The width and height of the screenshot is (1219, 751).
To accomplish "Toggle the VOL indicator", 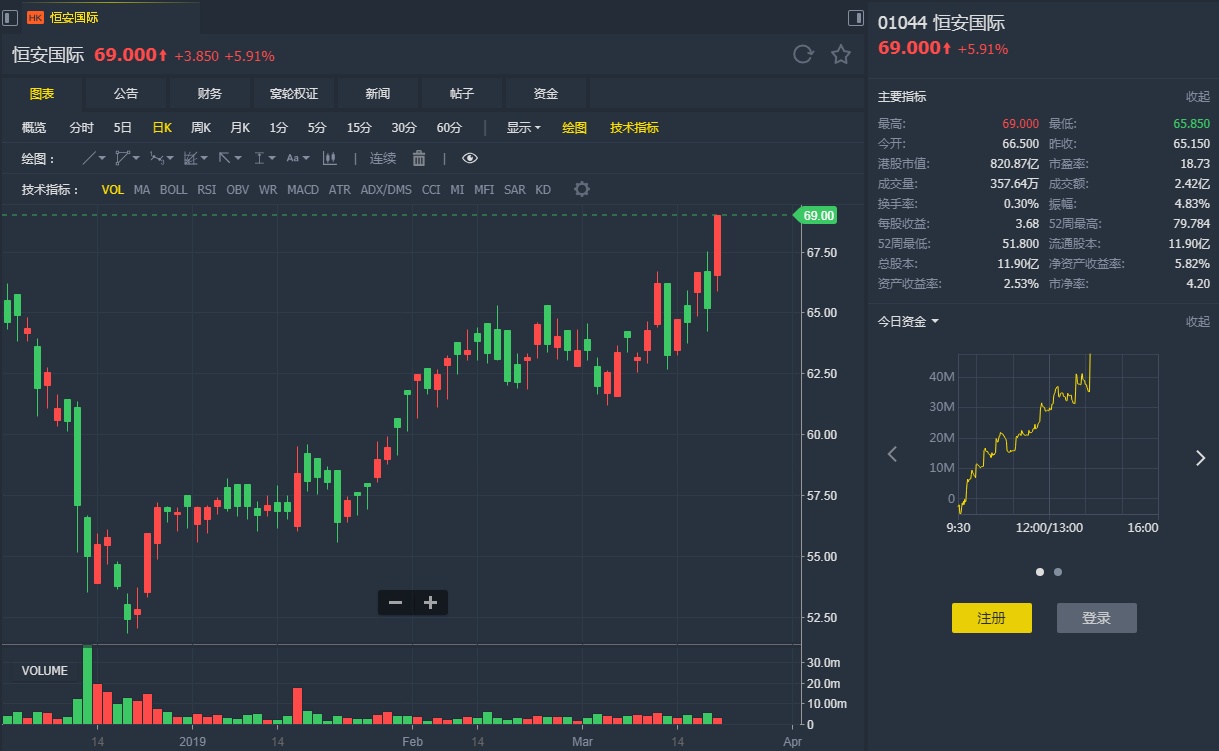I will [x=113, y=189].
